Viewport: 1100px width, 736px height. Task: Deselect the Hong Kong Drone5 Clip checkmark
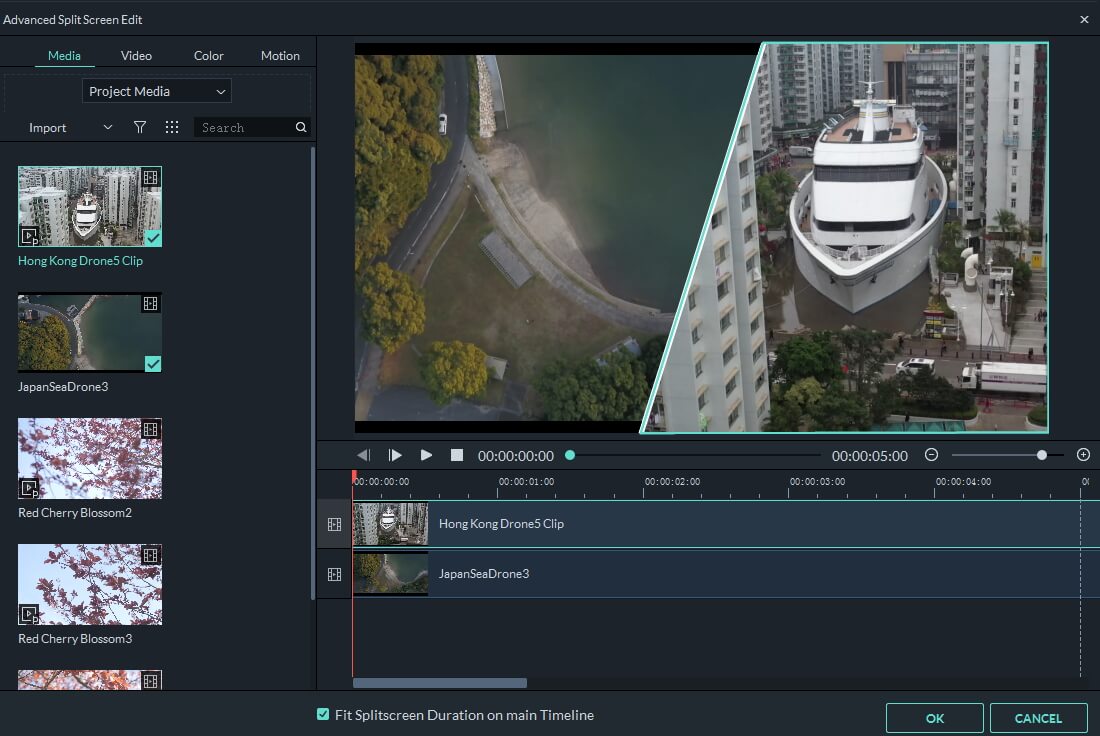click(x=152, y=239)
